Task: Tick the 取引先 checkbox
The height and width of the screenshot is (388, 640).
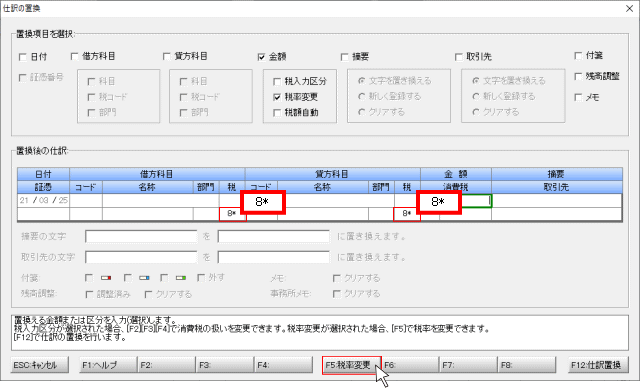Action: [459, 57]
